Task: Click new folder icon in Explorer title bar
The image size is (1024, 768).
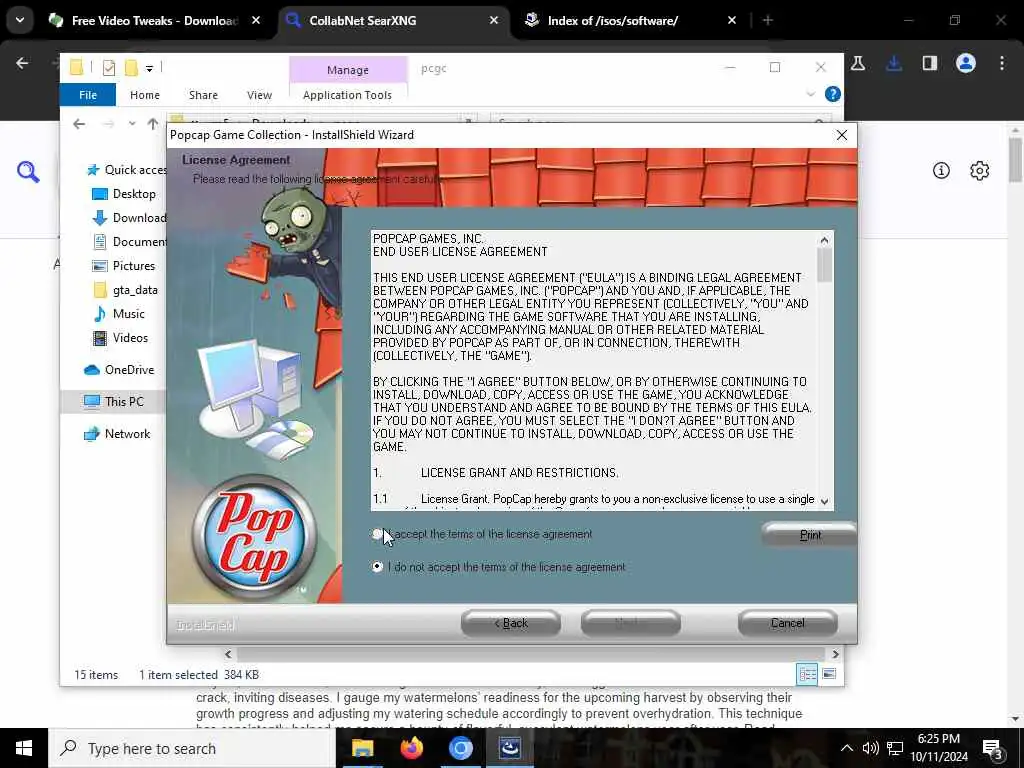Action: pyautogui.click(x=131, y=67)
